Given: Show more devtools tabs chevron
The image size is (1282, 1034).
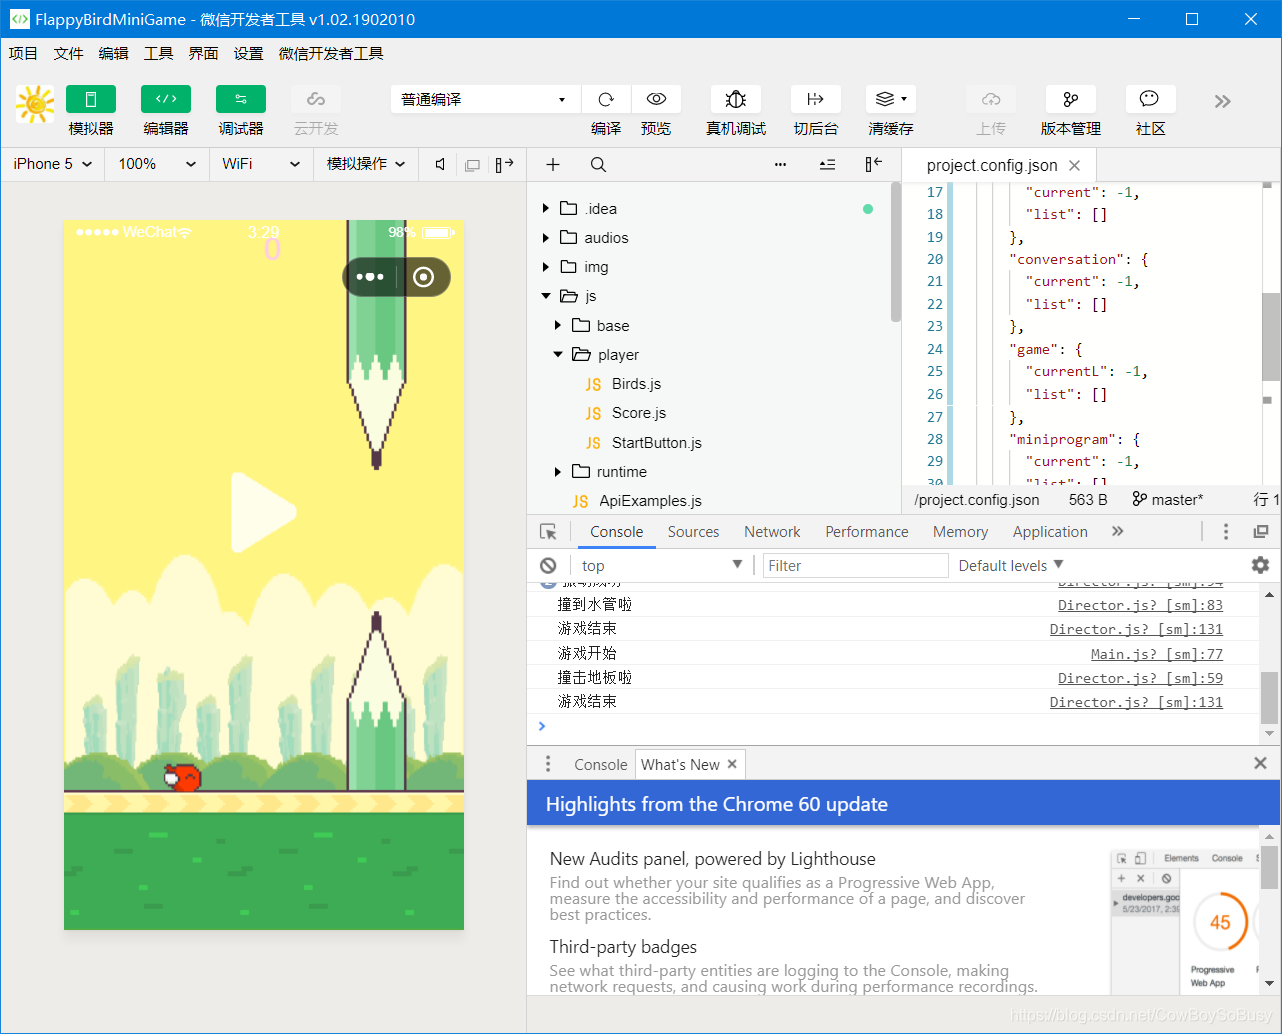Looking at the screenshot, I should 1118,532.
